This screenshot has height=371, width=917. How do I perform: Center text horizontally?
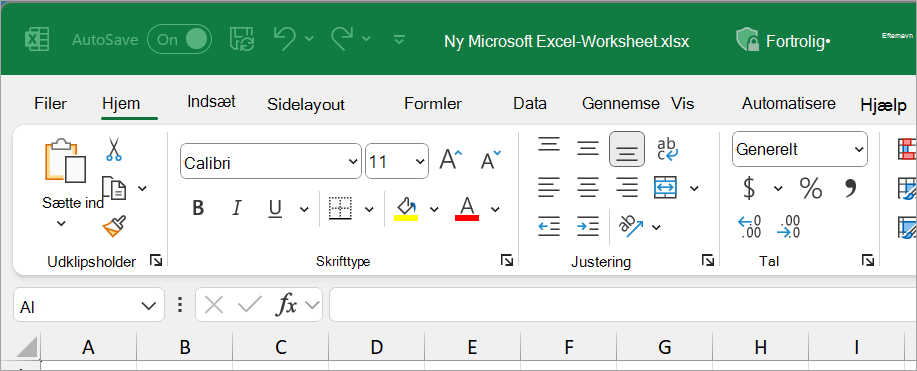click(x=588, y=187)
